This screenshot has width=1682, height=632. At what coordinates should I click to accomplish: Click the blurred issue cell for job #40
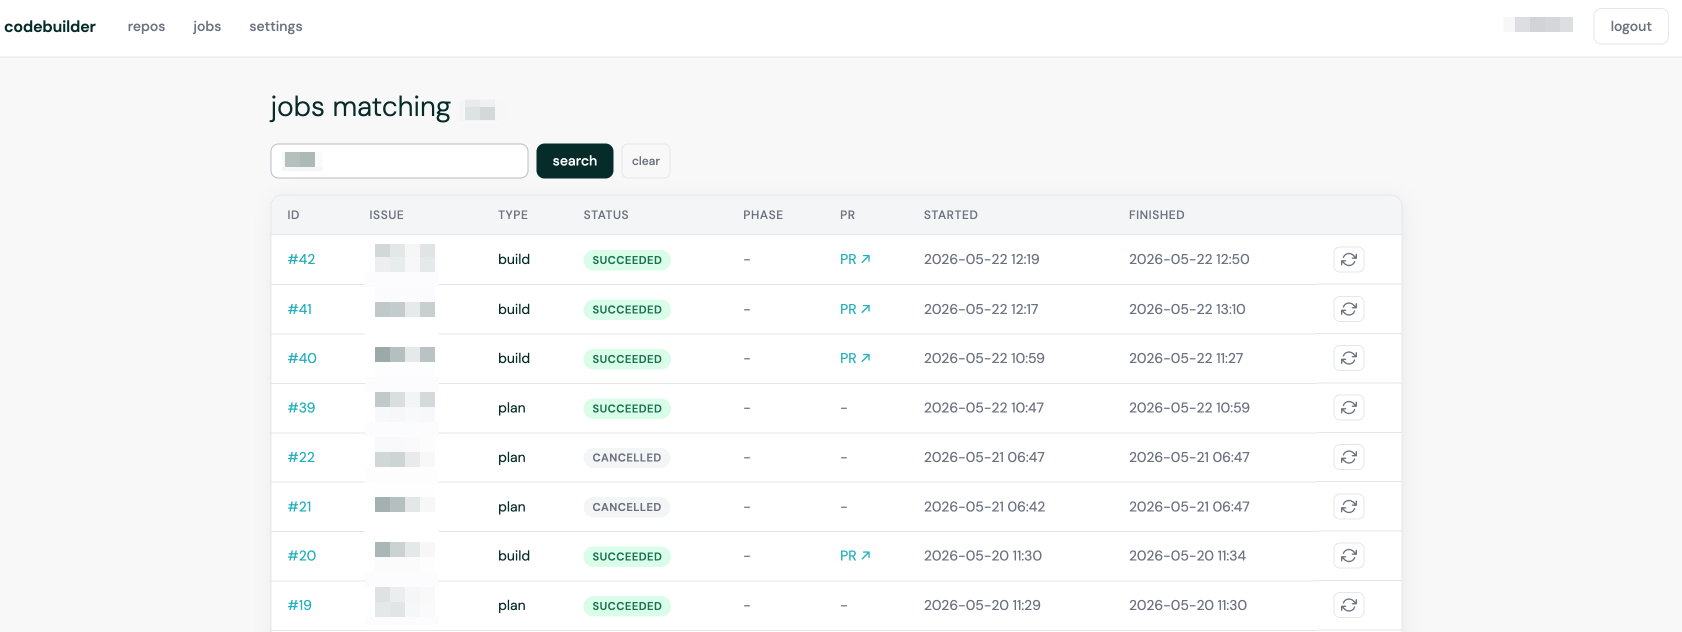[x=405, y=355]
